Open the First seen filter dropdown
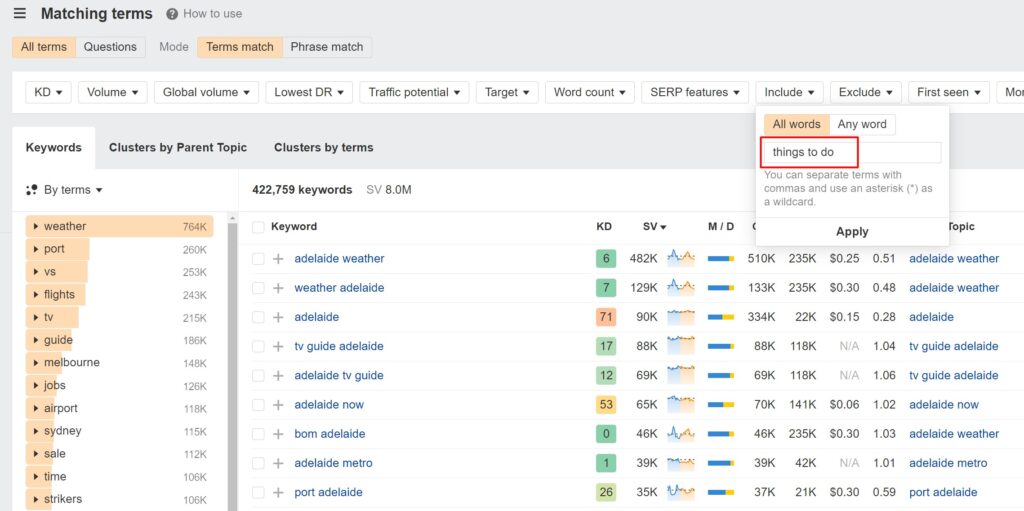 pos(949,92)
